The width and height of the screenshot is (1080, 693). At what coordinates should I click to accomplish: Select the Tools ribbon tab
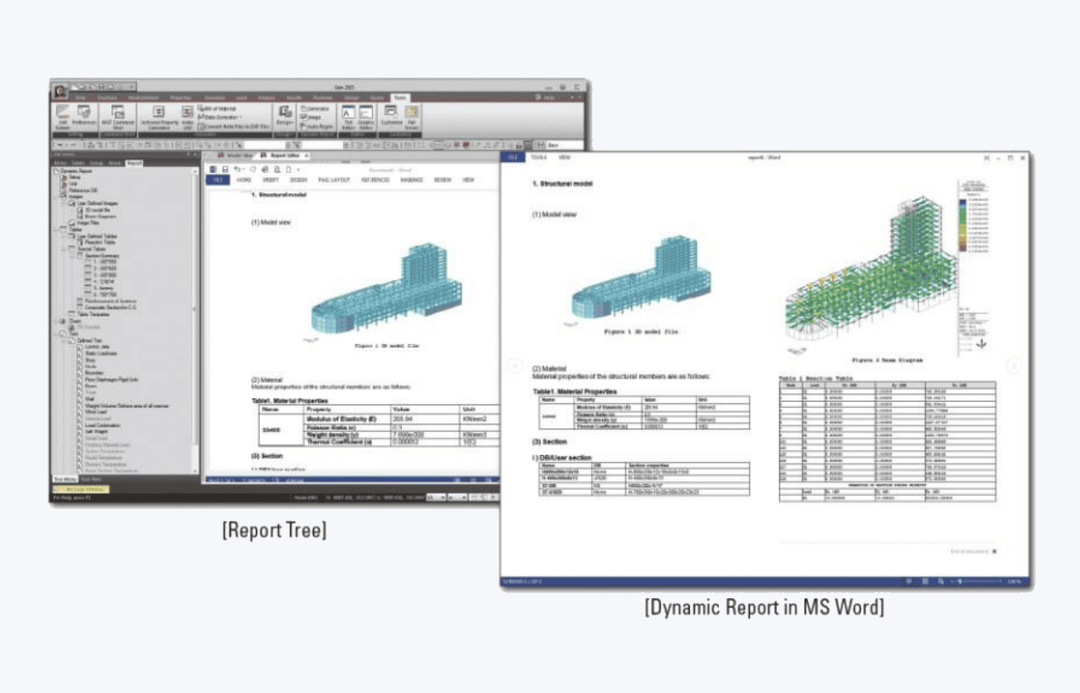tap(399, 98)
